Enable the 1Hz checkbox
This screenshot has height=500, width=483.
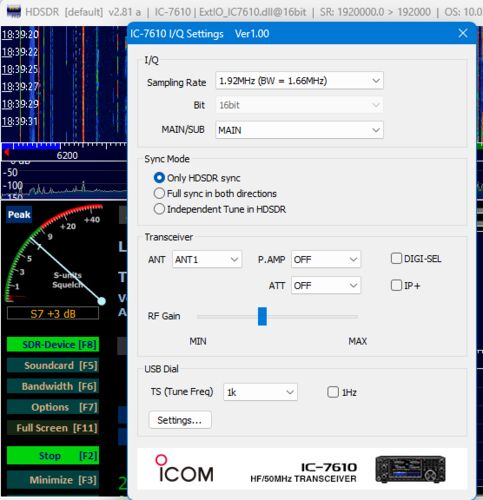333,392
